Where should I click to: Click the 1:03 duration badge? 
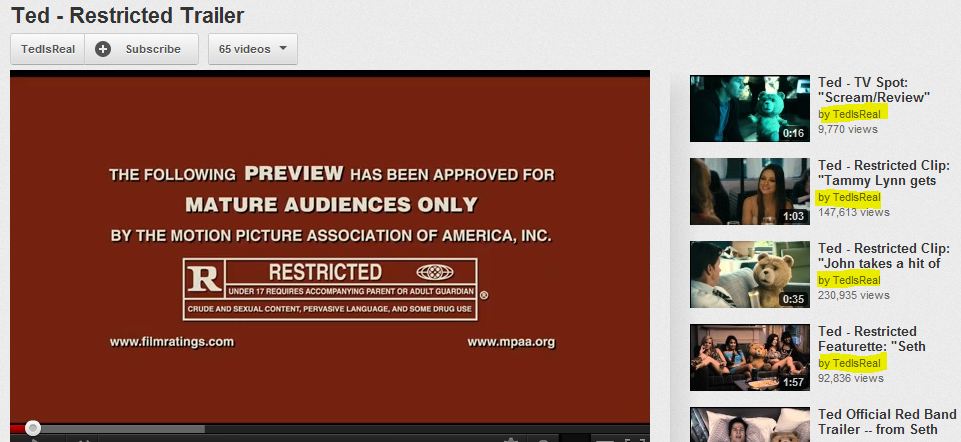point(793,216)
